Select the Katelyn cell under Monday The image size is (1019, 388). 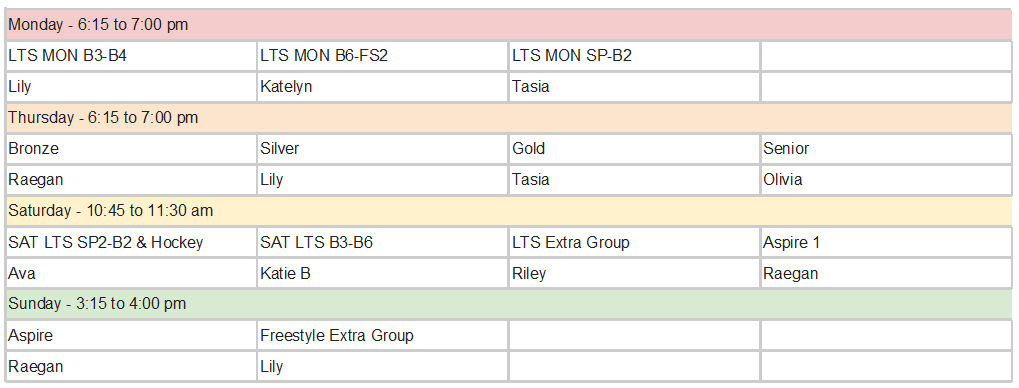(x=382, y=86)
